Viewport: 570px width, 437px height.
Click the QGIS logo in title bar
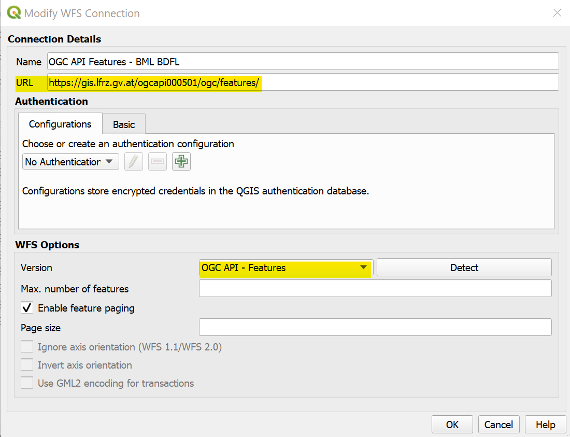pyautogui.click(x=14, y=13)
